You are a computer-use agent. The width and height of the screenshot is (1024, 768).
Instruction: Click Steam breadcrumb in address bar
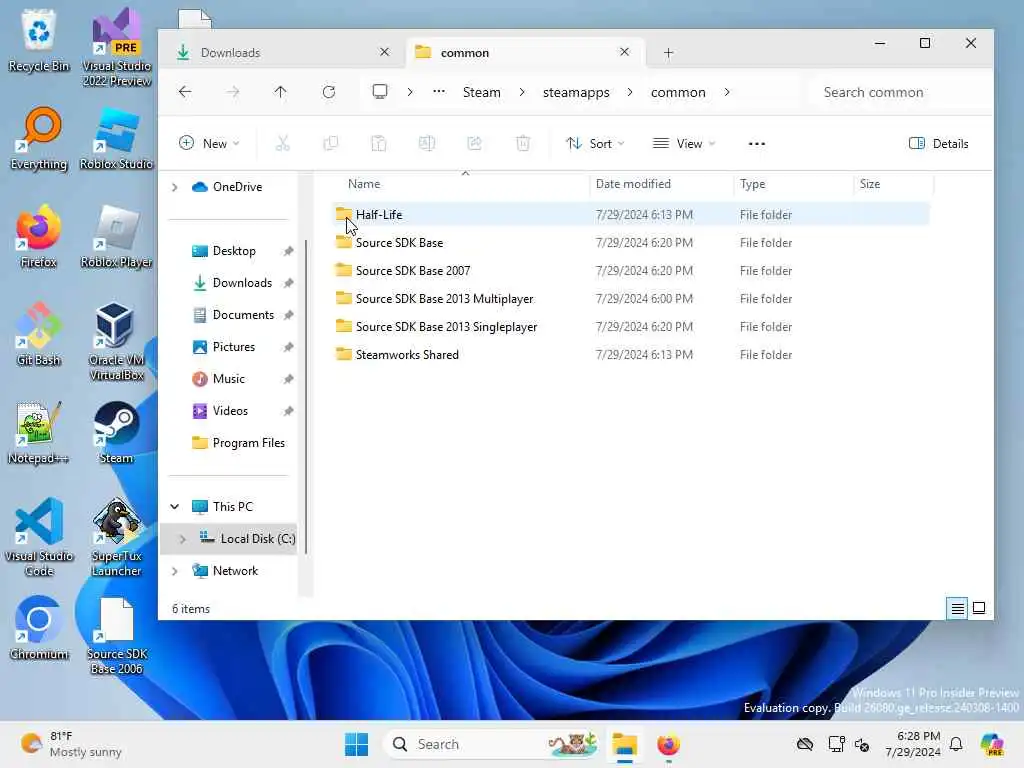pyautogui.click(x=481, y=92)
